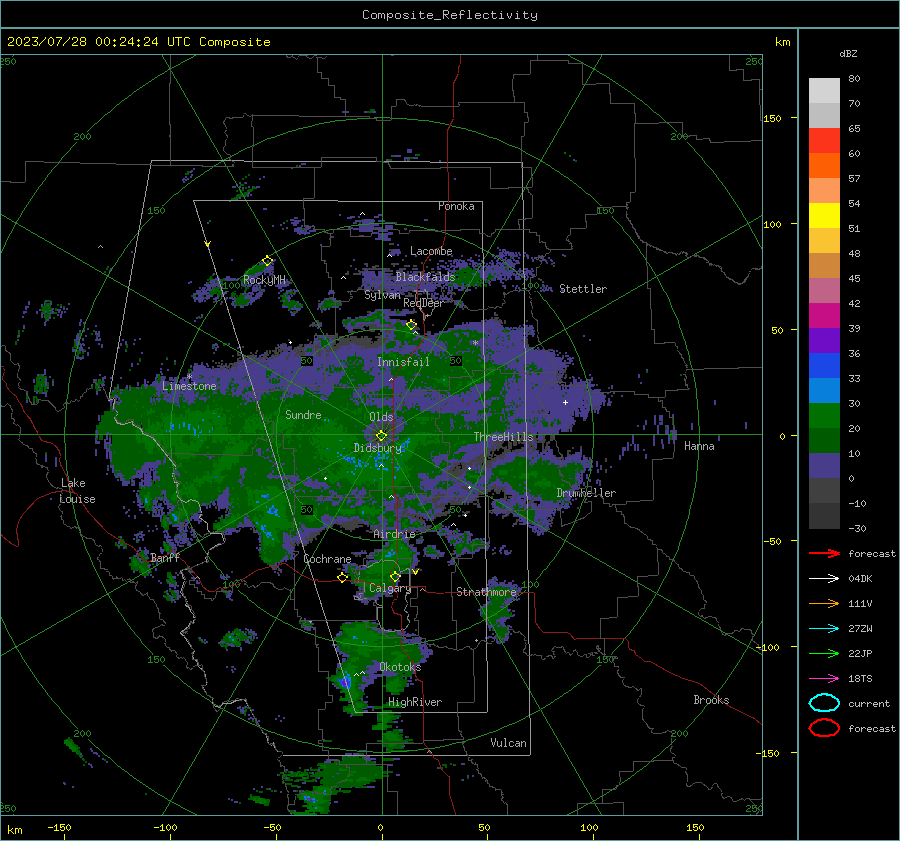Select the 10 dBZ slate purple swatch
Screen dimensions: 900x841
point(824,466)
